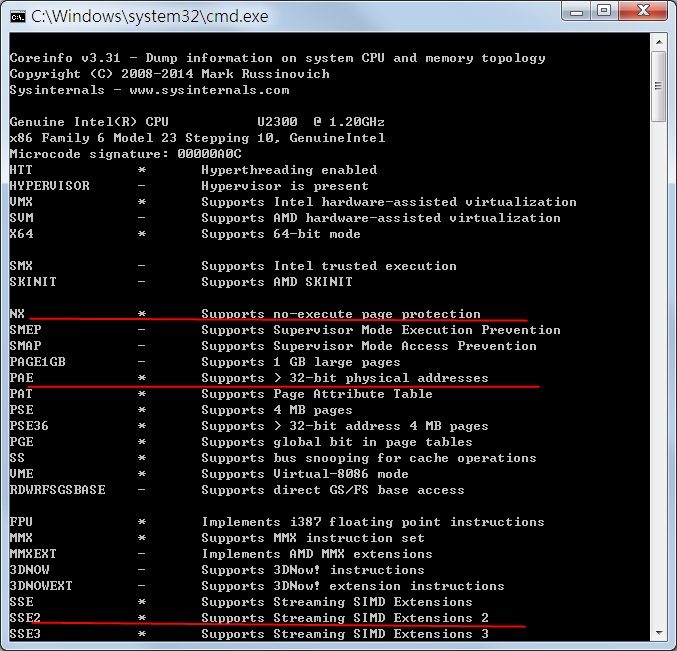Click 'Supports 64-bit mode' description
This screenshot has height=651, width=677.
point(281,234)
